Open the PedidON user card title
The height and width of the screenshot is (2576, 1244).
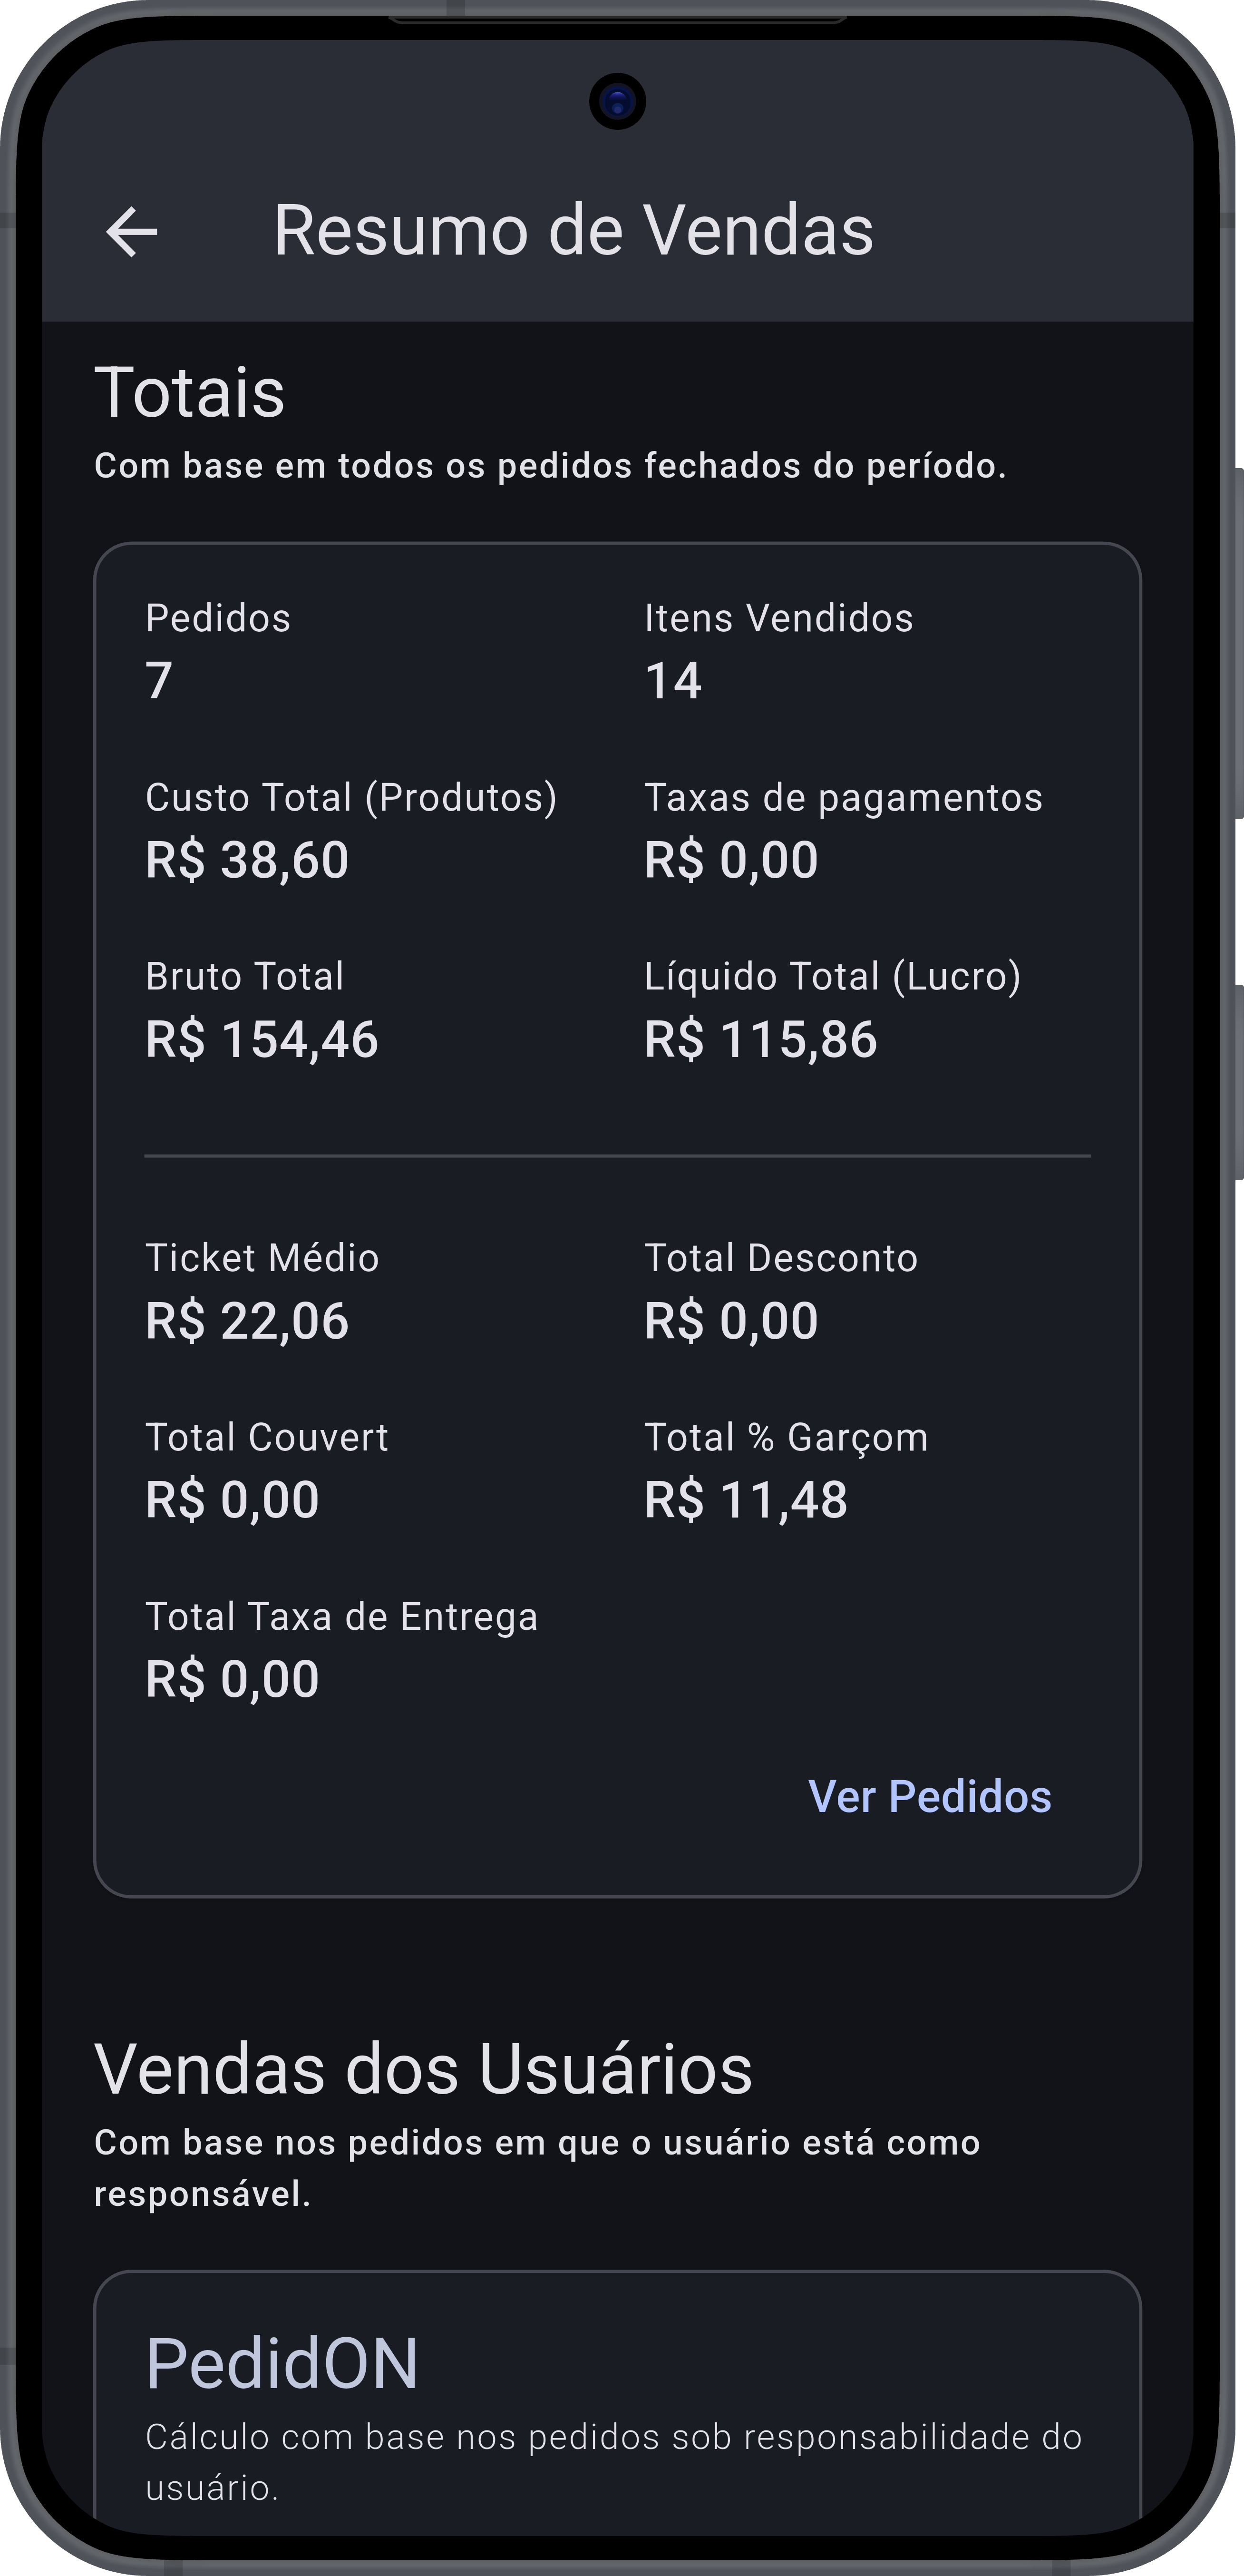click(x=282, y=2364)
